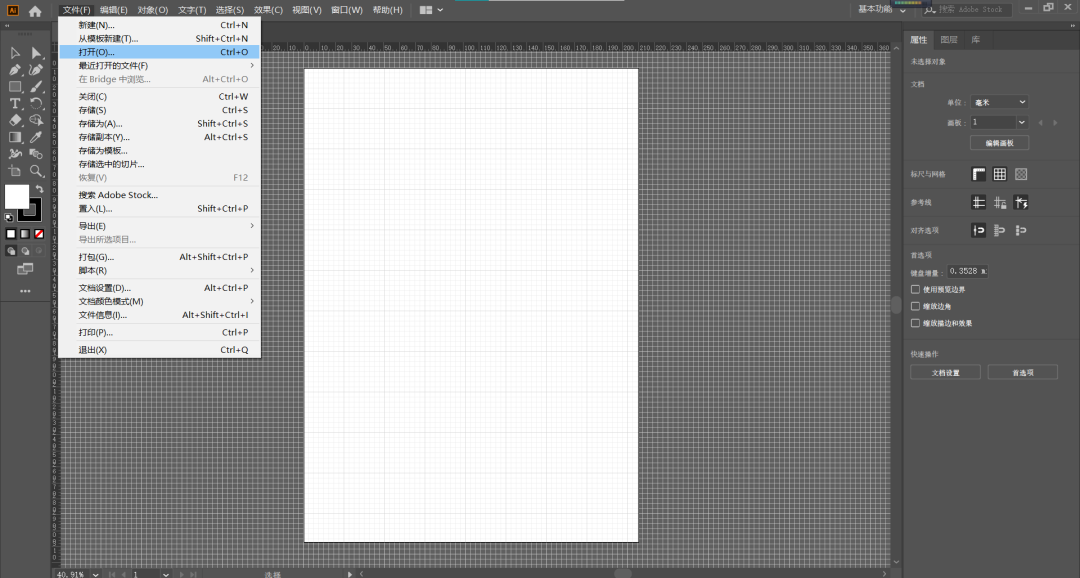Open the 画板 artboard dropdown arrow

1022,123
